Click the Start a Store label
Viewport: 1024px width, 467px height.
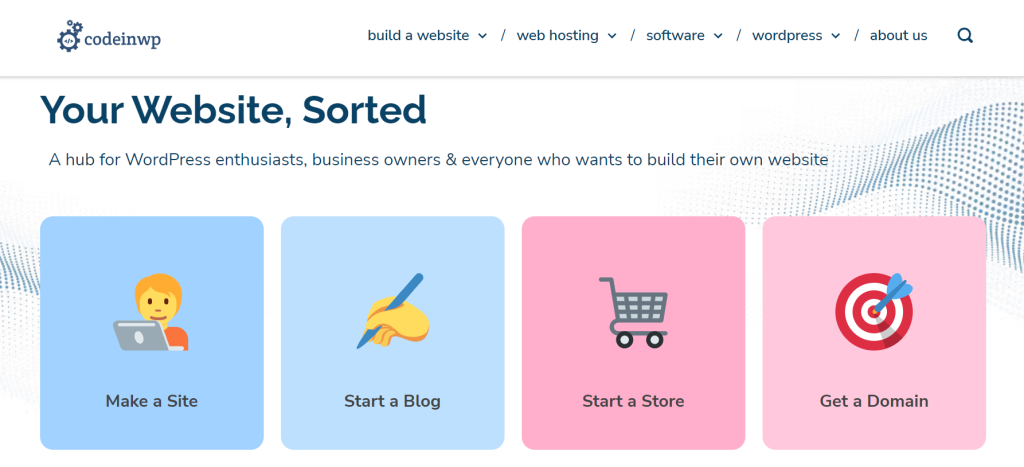(x=633, y=400)
